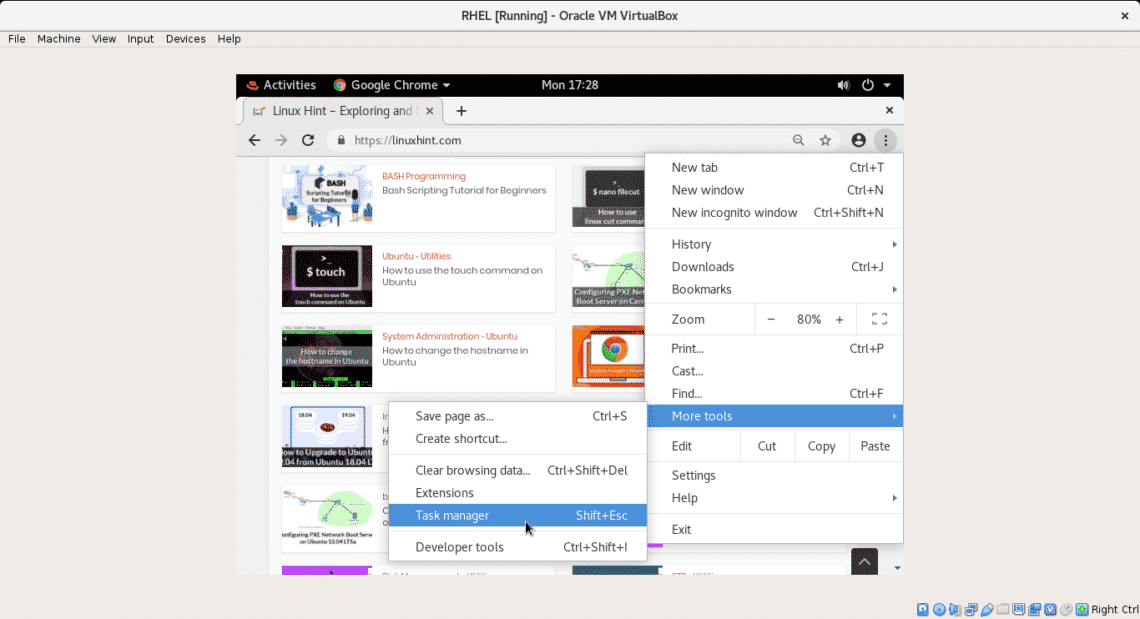This screenshot has height=619, width=1140.
Task: Open Extensions from More tools
Action: (518, 493)
